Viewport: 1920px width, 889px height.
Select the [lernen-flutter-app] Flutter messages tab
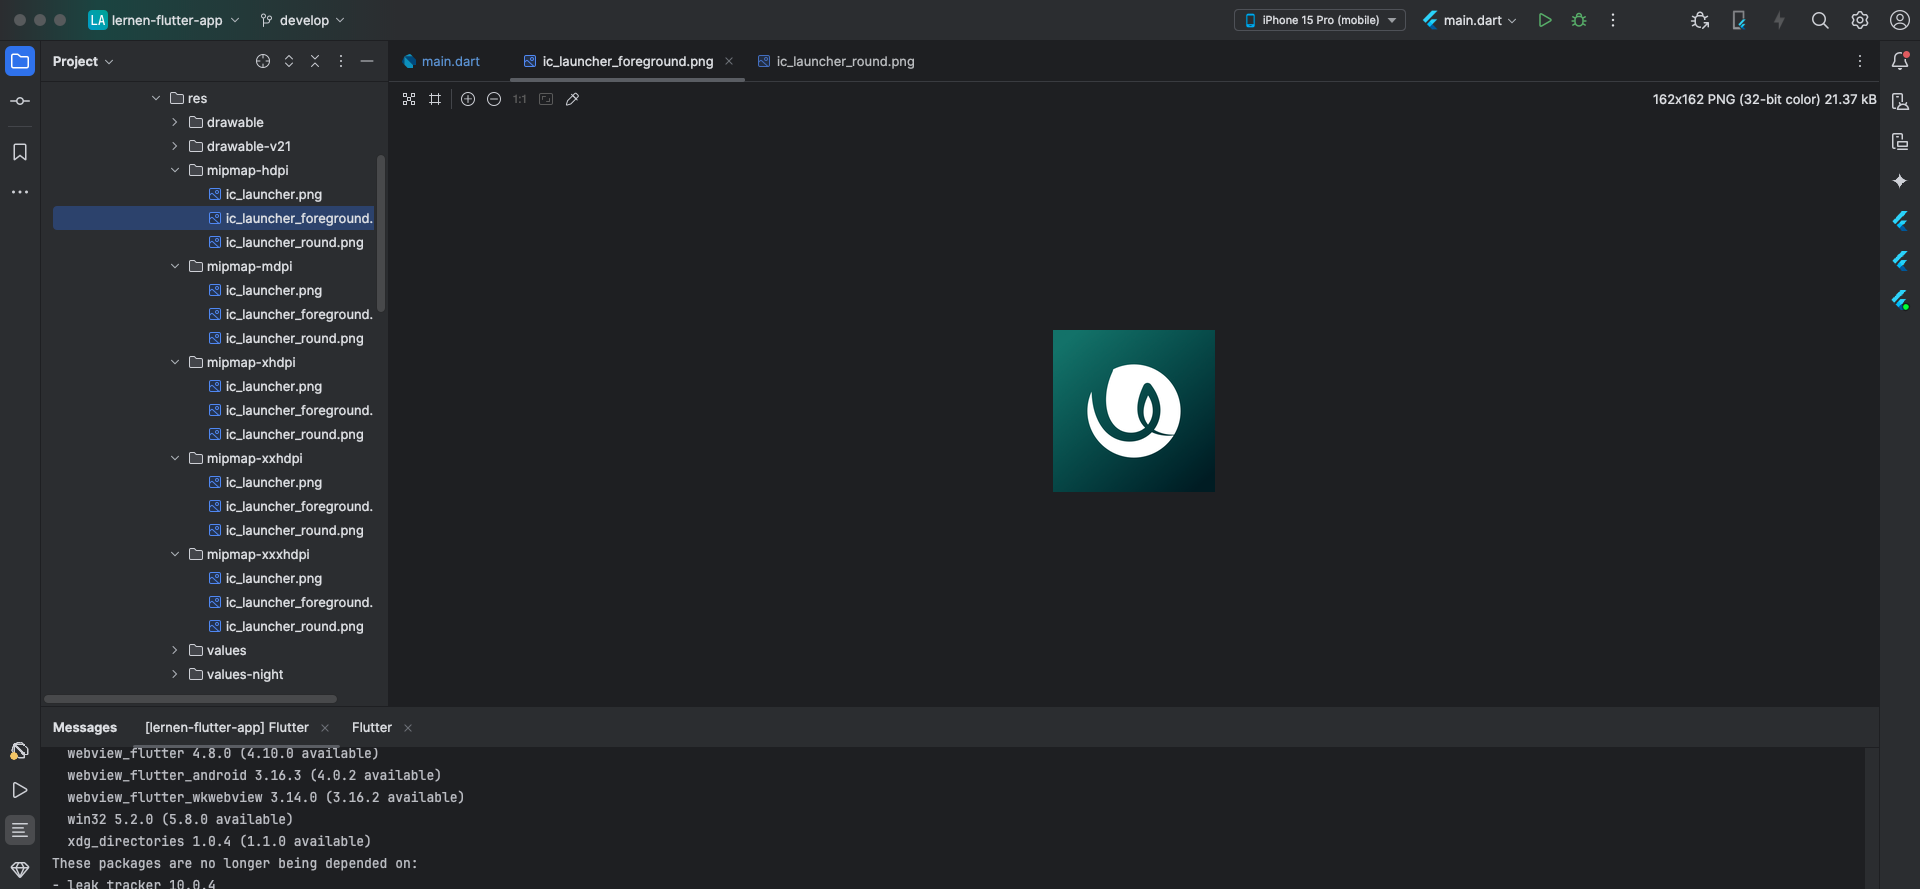click(x=227, y=727)
